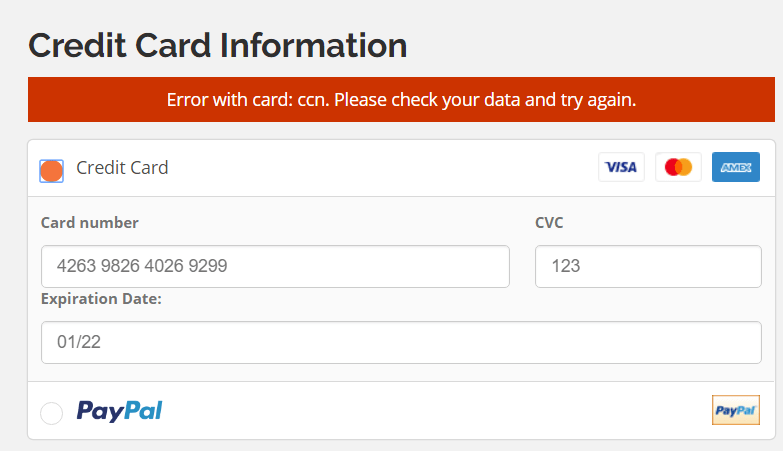Click the '123' CVC placeholder text
Image resolution: width=783 pixels, height=451 pixels.
(x=567, y=267)
